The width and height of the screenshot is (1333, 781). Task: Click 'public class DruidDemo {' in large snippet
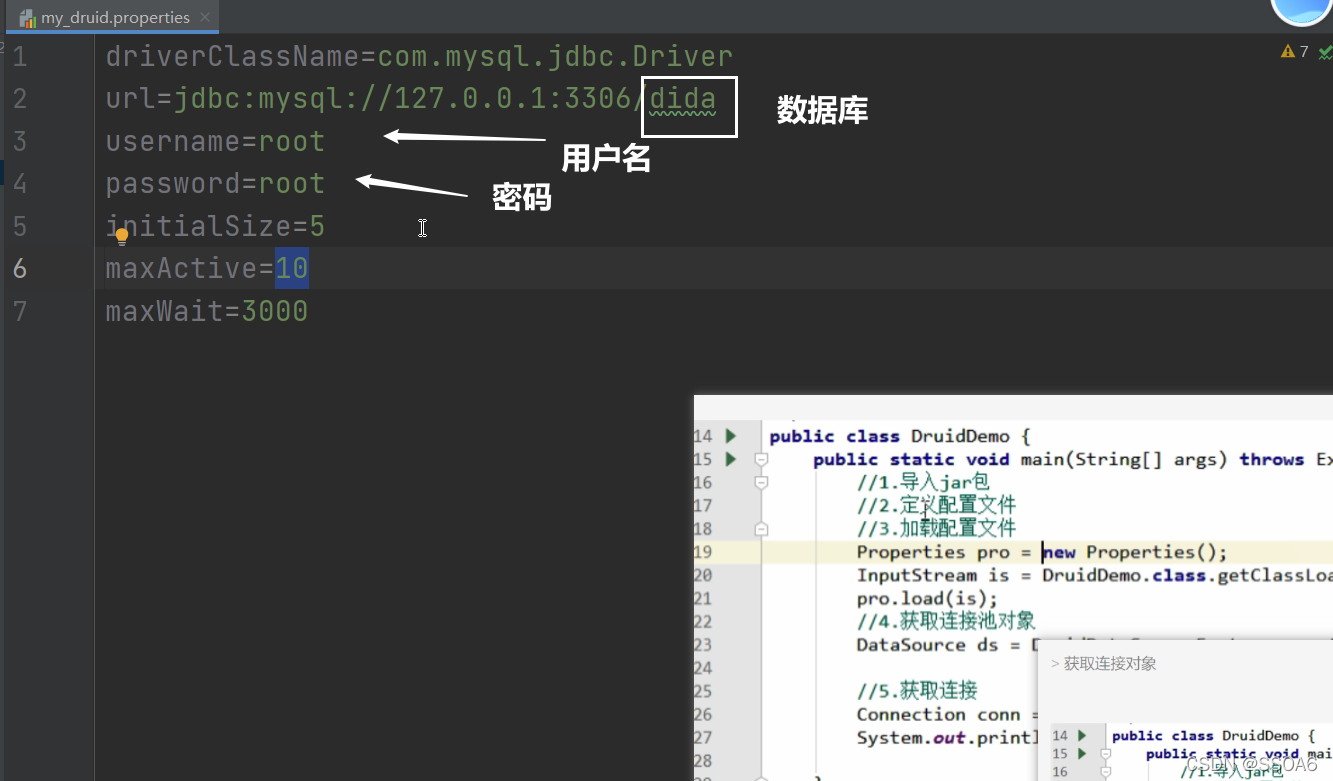[899, 436]
